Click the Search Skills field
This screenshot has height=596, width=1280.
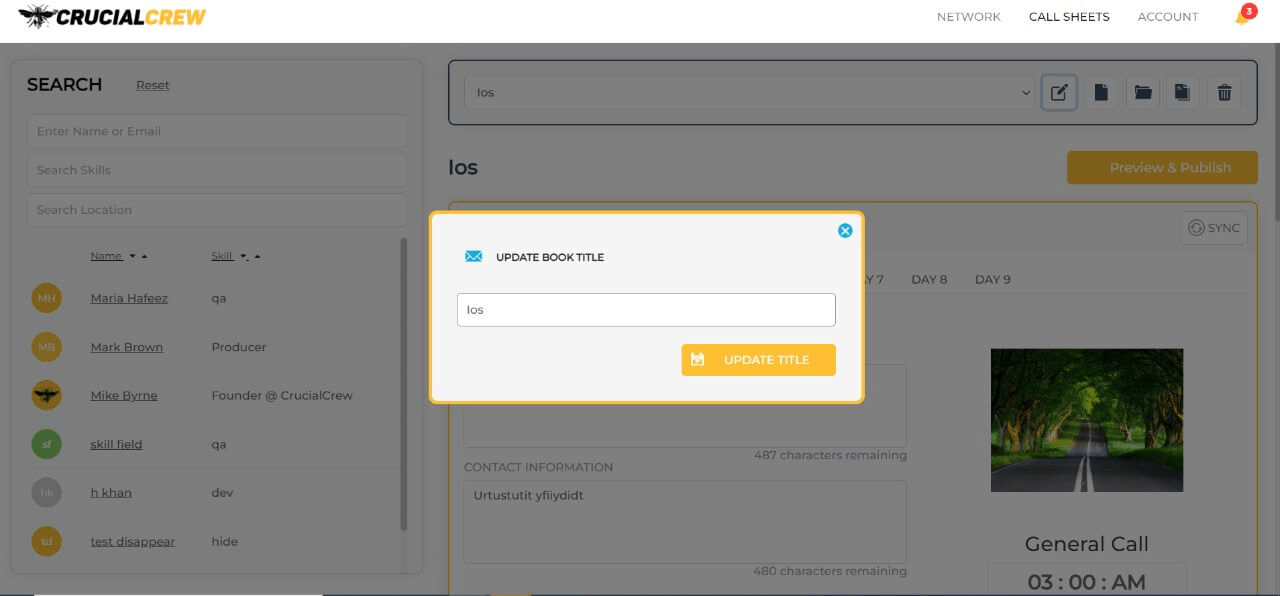216,170
